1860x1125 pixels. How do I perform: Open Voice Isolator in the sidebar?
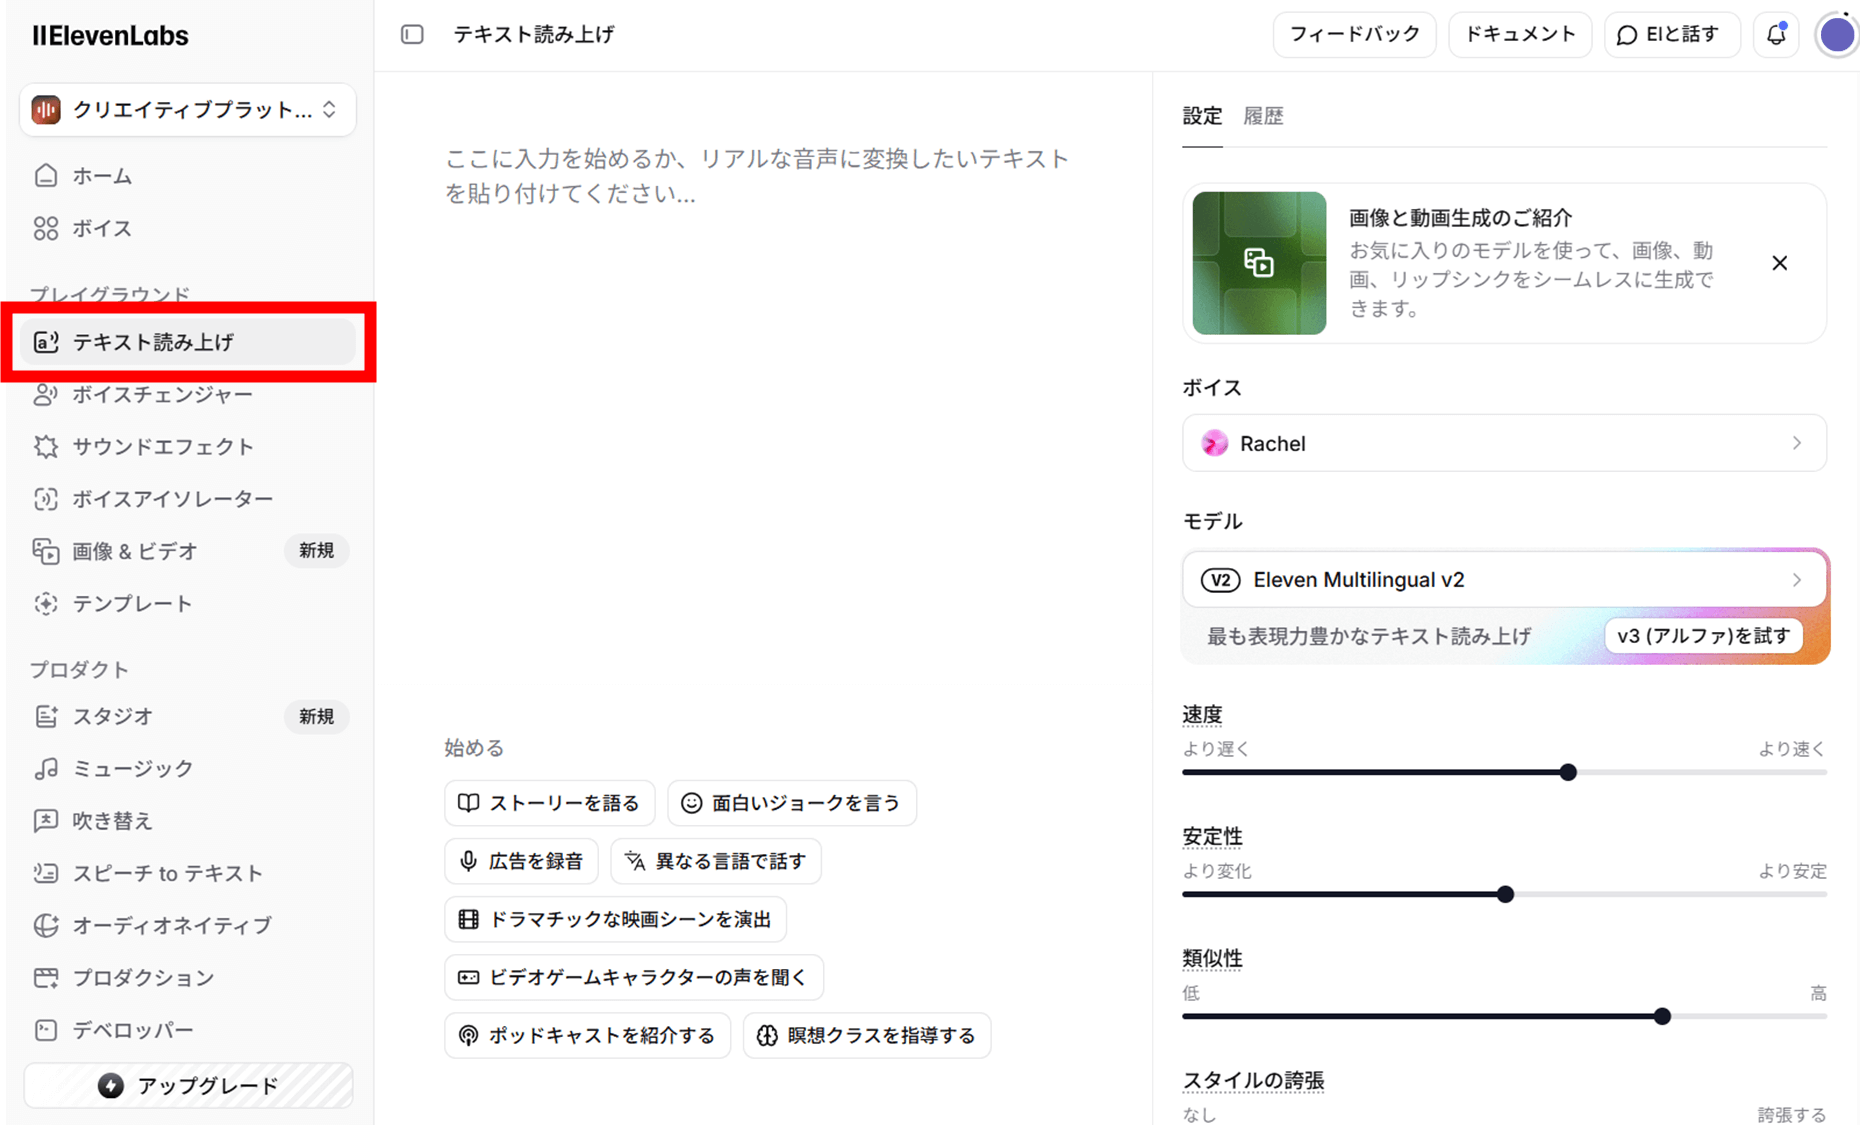point(172,499)
